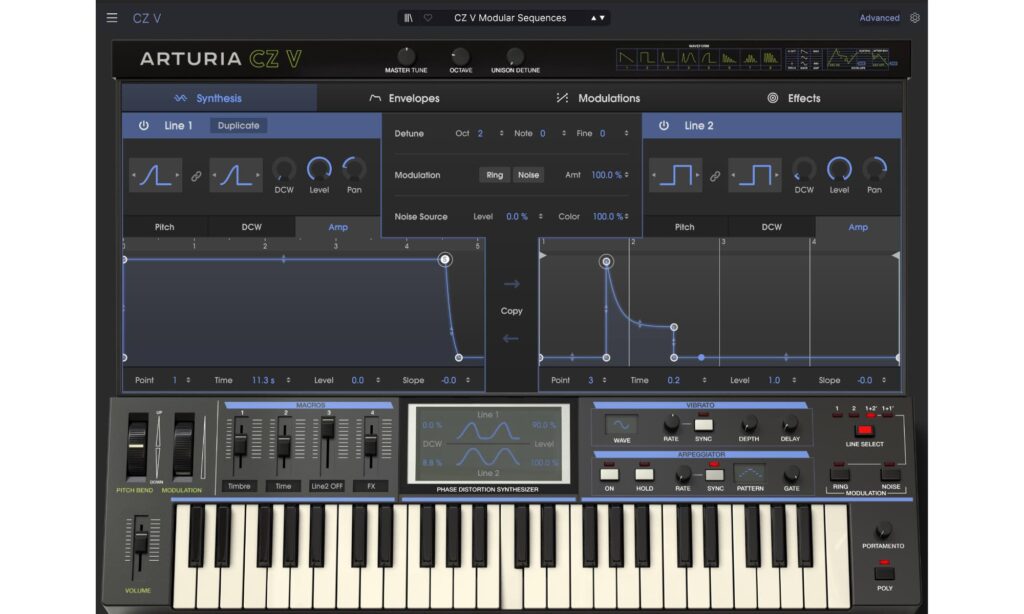Toggle the vibrato Sync switch
1024x614 pixels.
point(703,425)
